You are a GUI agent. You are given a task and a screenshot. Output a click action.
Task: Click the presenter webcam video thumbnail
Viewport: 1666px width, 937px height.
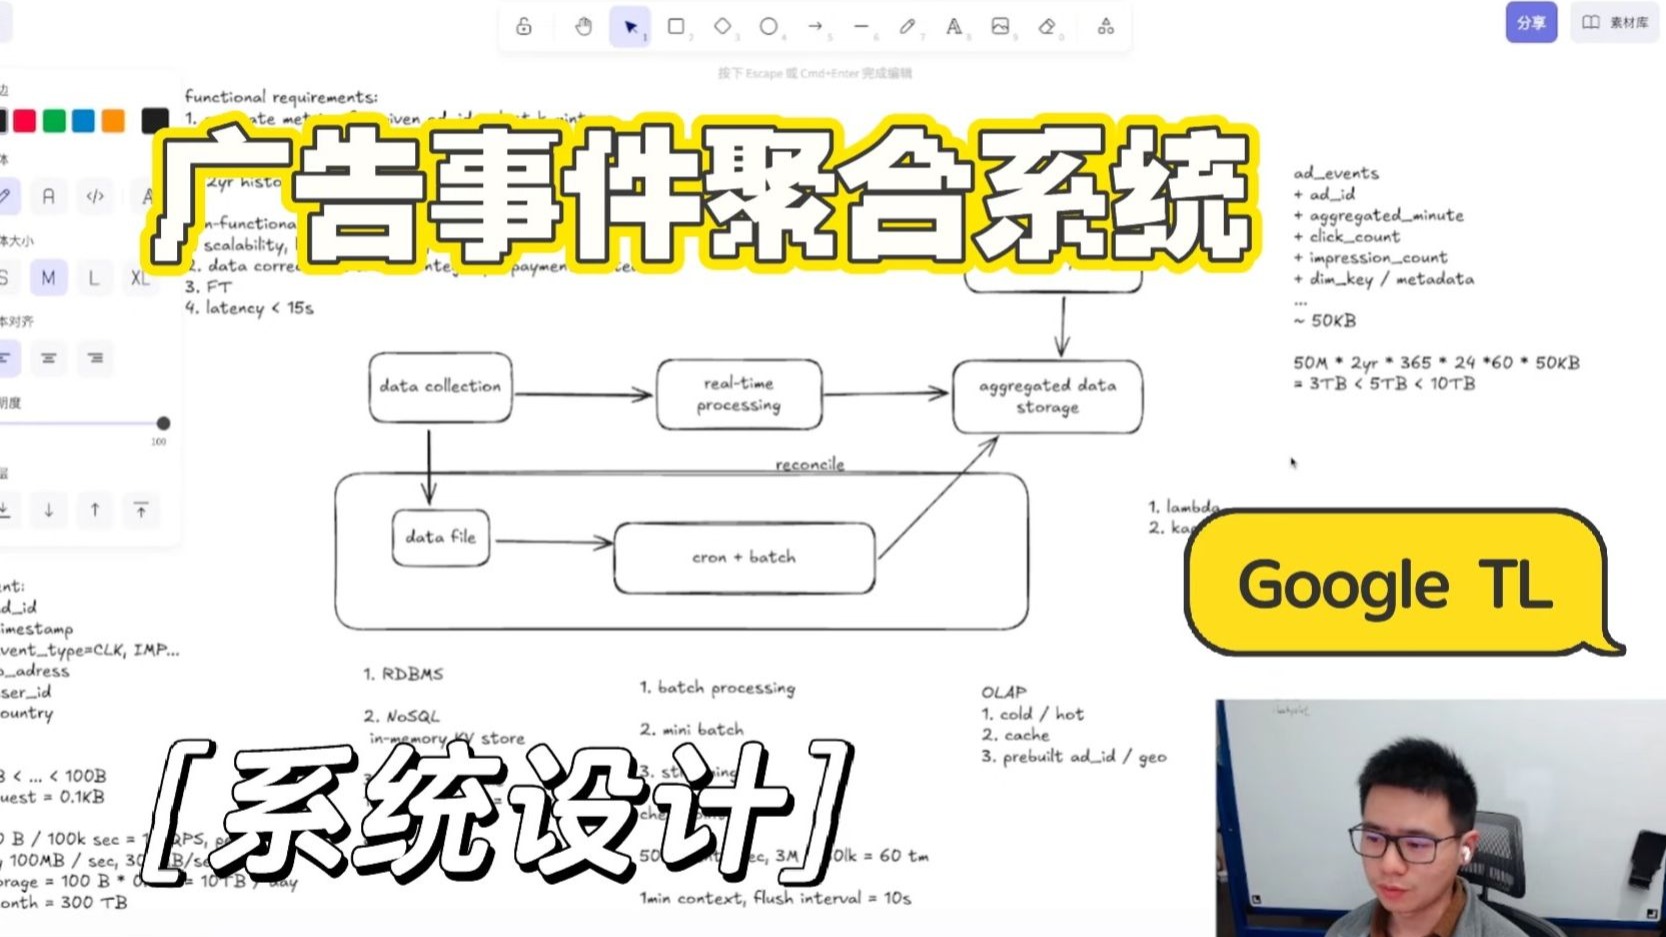click(1440, 818)
